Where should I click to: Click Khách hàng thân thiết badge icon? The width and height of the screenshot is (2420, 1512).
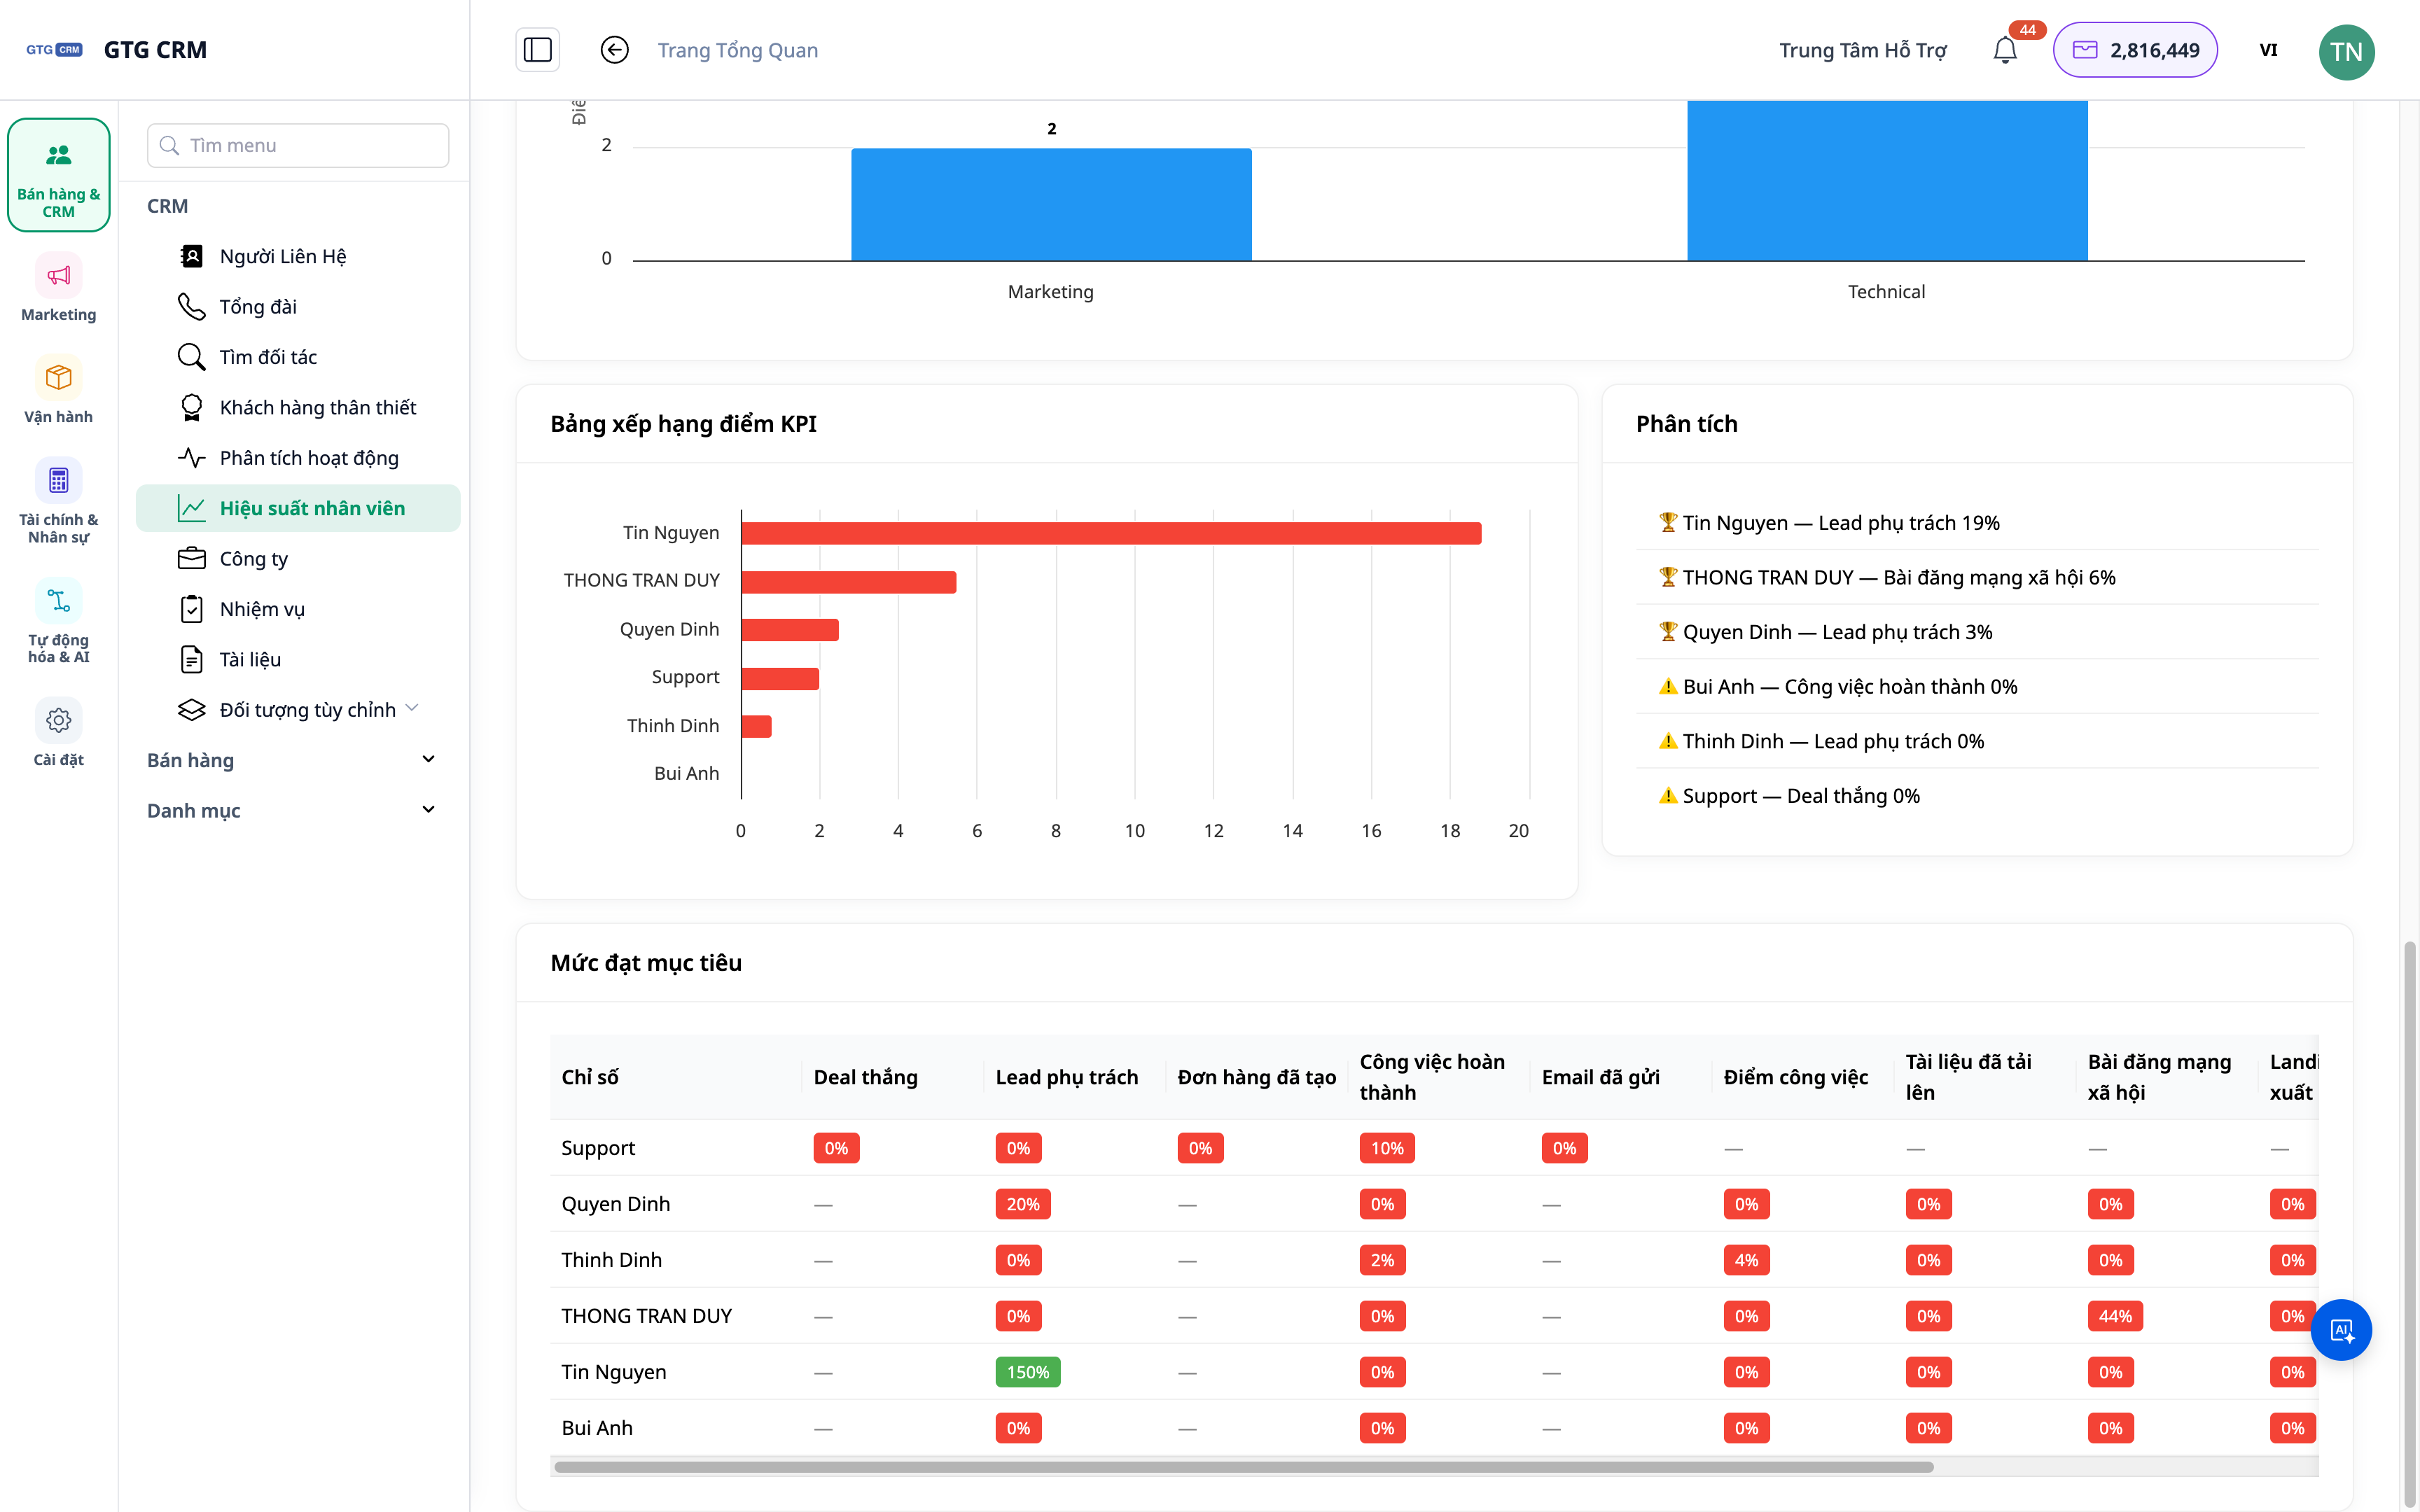[191, 407]
